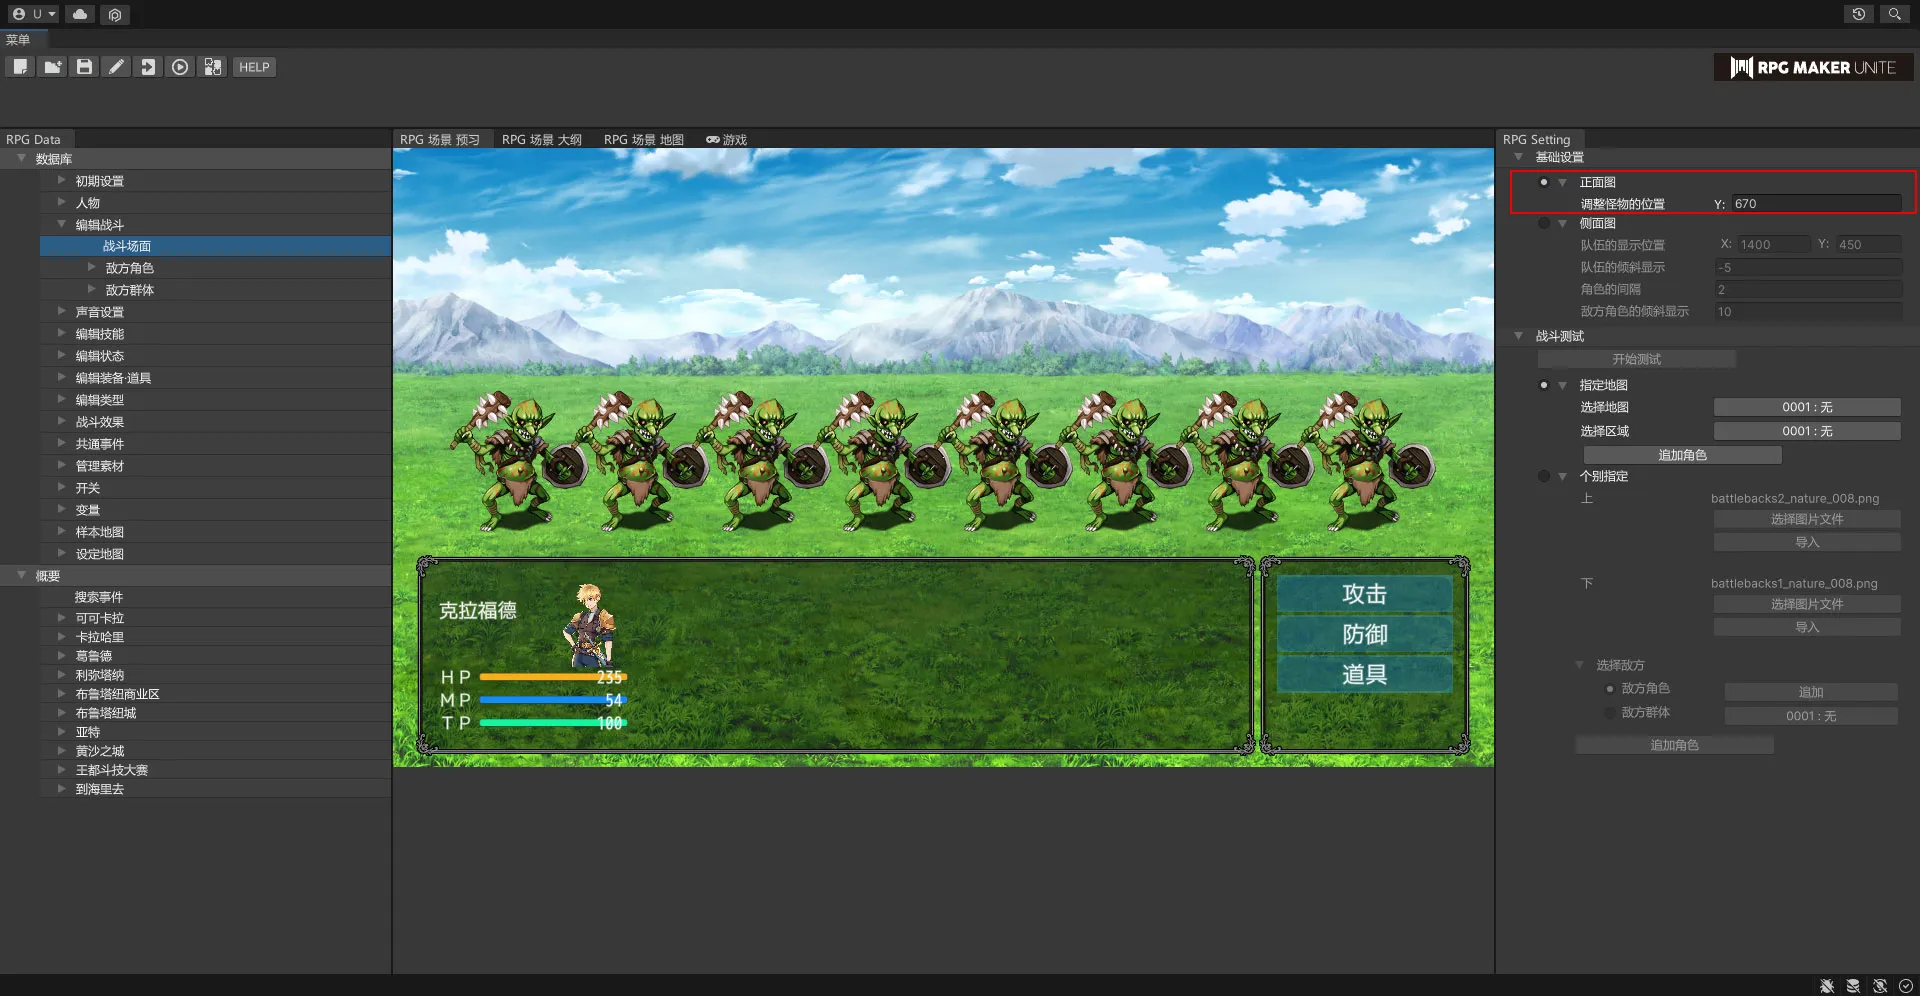
Task: Open the undo history clock icon
Action: pyautogui.click(x=1858, y=14)
